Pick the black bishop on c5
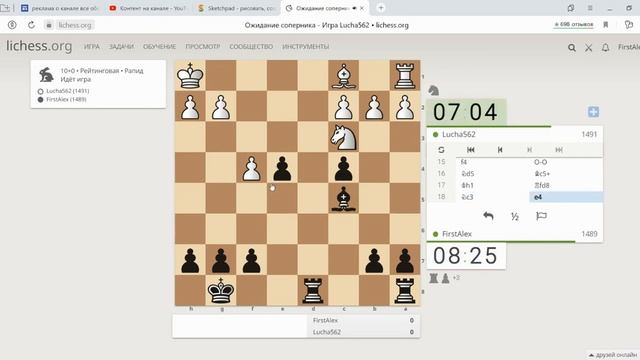This screenshot has width=640, height=360. (x=343, y=198)
